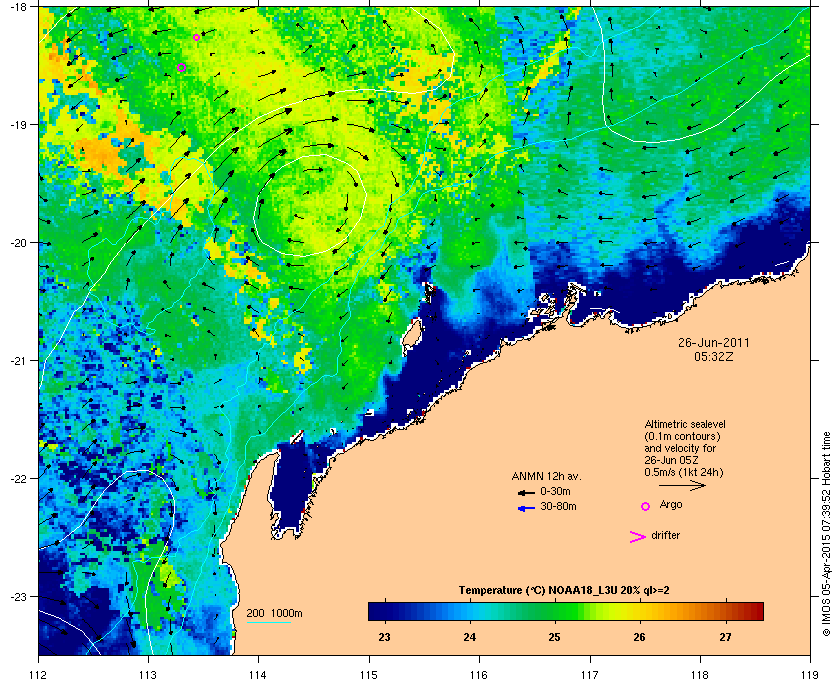Click the dark blue gulf inlet near 114.2E
The width and height of the screenshot is (840, 680).
[x=292, y=490]
